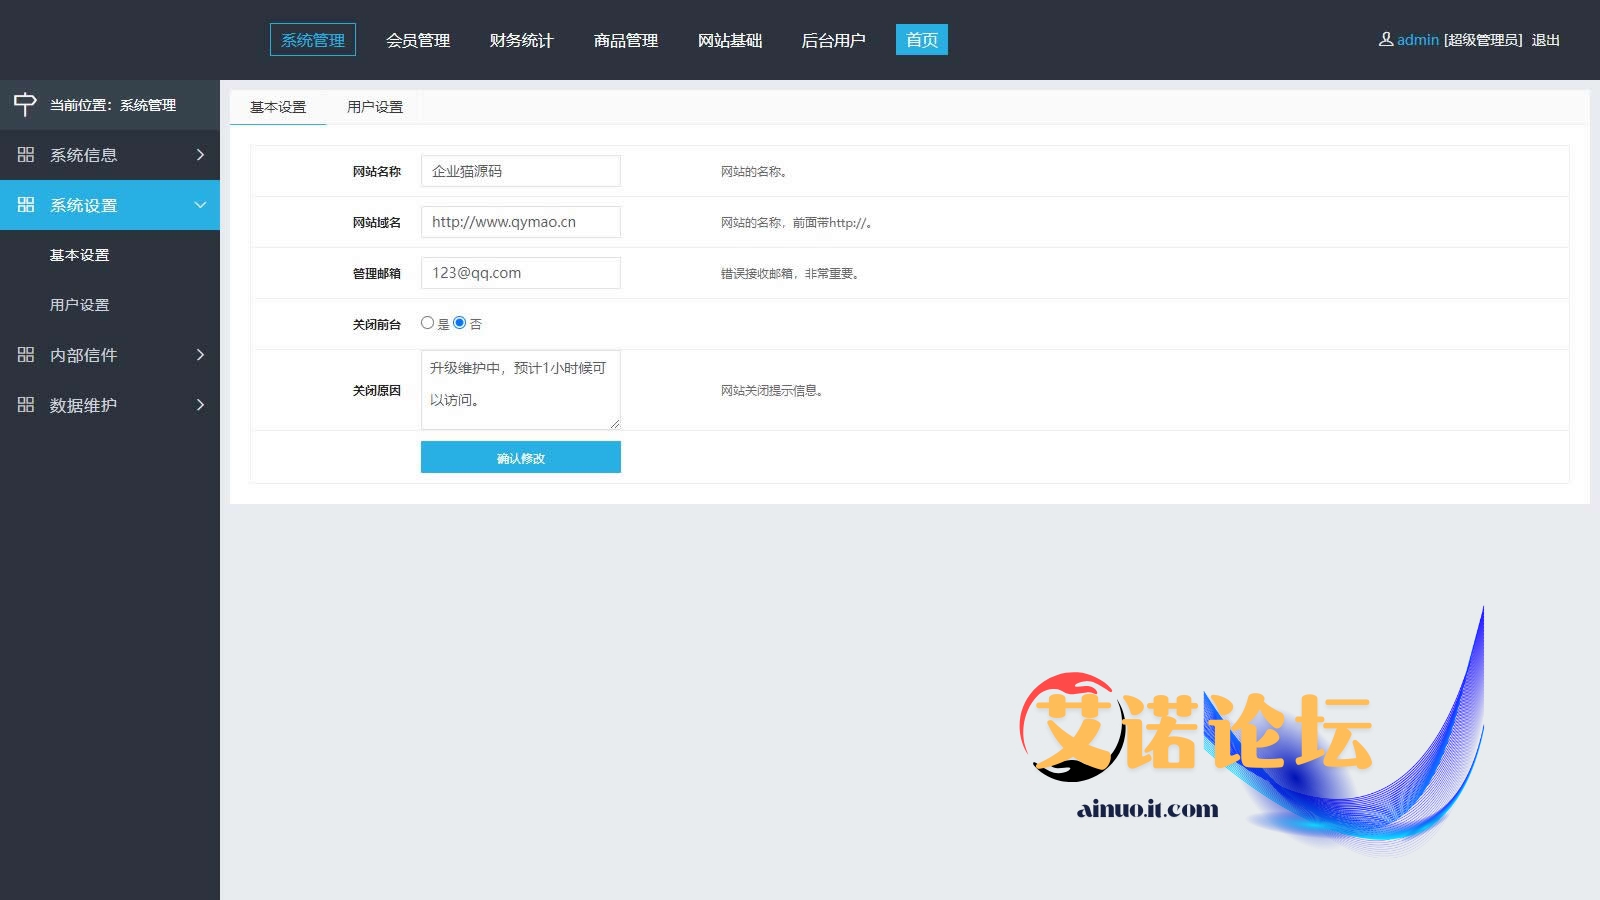Click the 退出 logout link
Viewport: 1600px width, 900px height.
point(1546,40)
